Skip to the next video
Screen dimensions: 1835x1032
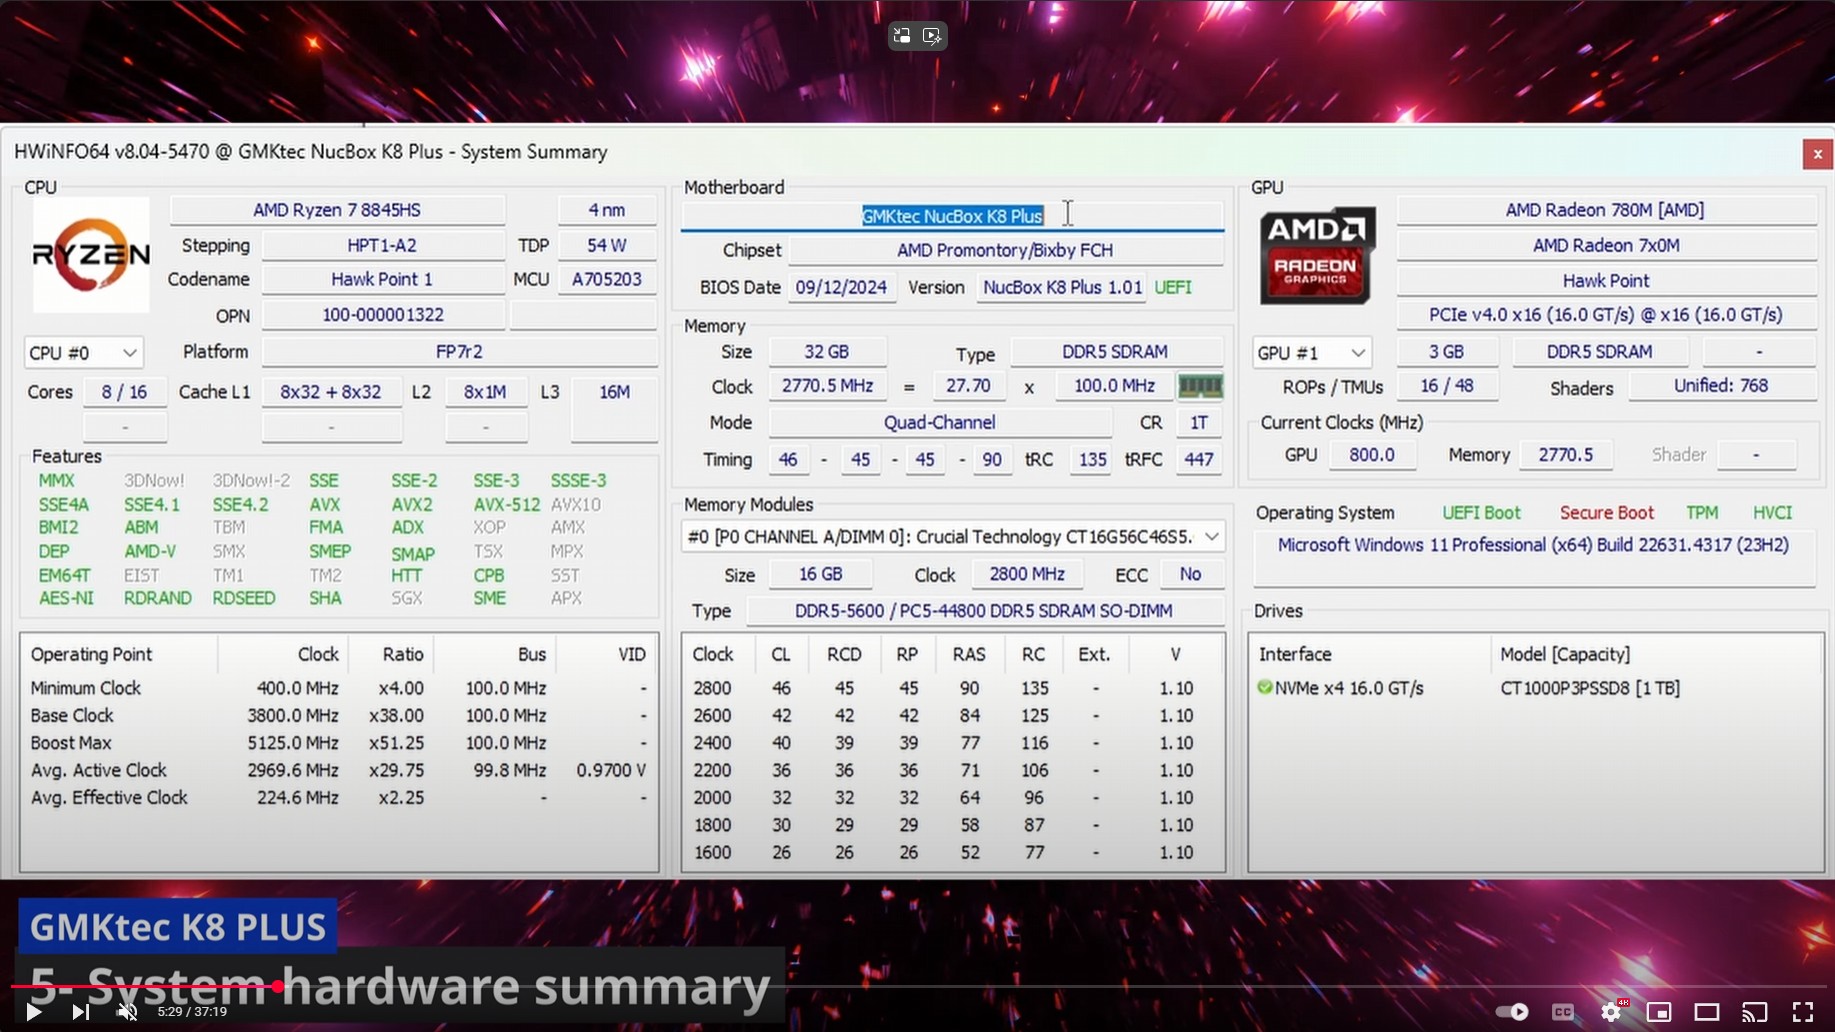[x=80, y=1011]
